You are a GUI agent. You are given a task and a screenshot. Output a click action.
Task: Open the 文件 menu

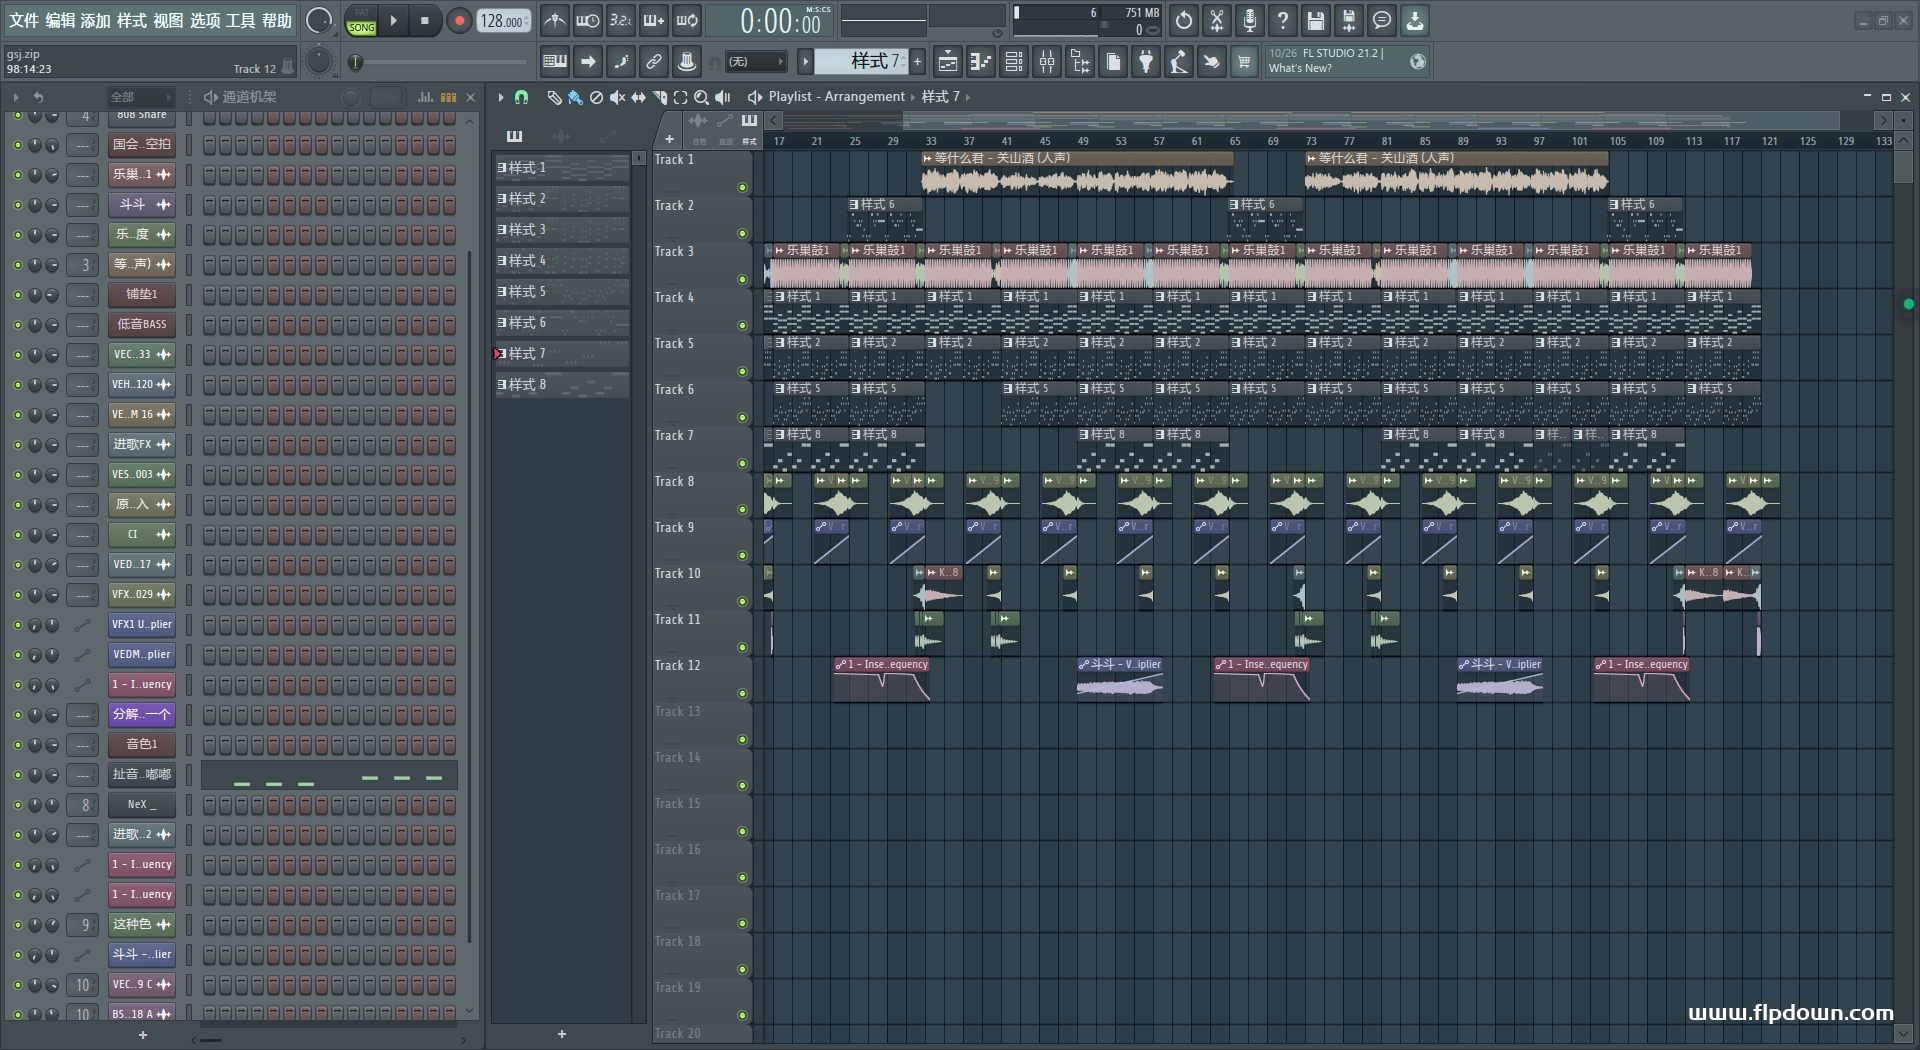(24, 20)
